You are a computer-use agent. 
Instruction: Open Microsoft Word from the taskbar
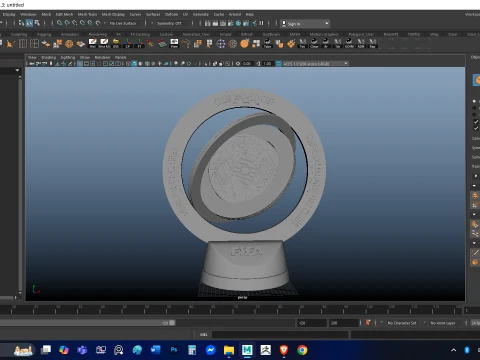coord(155,350)
